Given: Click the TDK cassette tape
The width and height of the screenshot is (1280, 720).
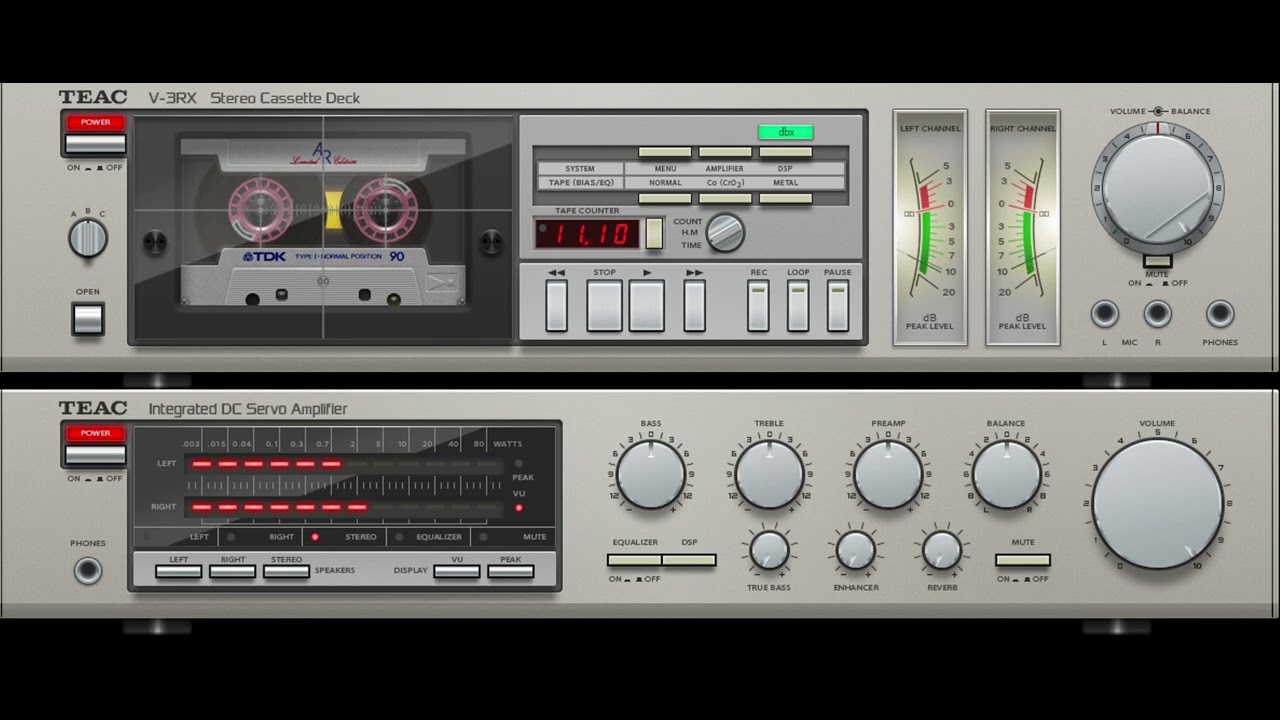Looking at the screenshot, I should 322,221.
